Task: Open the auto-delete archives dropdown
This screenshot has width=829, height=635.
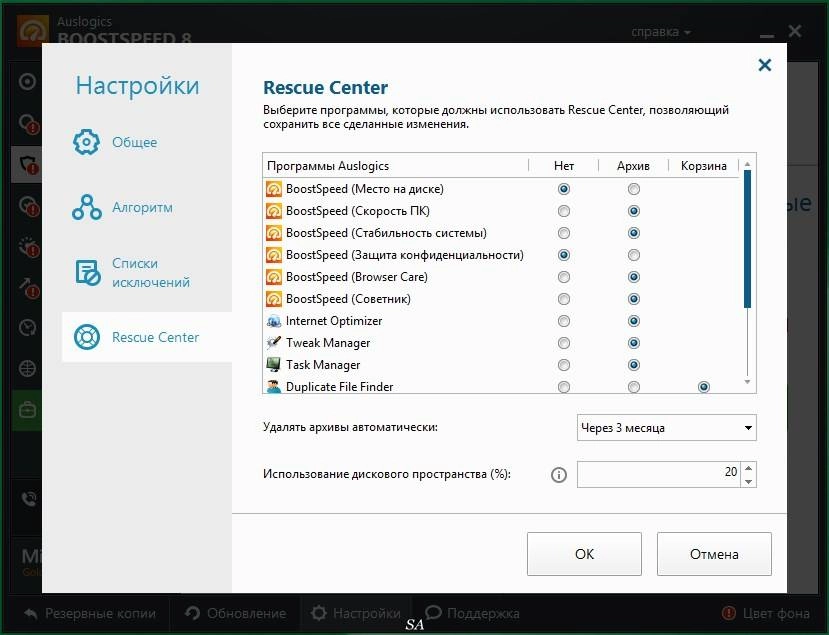Action: point(666,428)
